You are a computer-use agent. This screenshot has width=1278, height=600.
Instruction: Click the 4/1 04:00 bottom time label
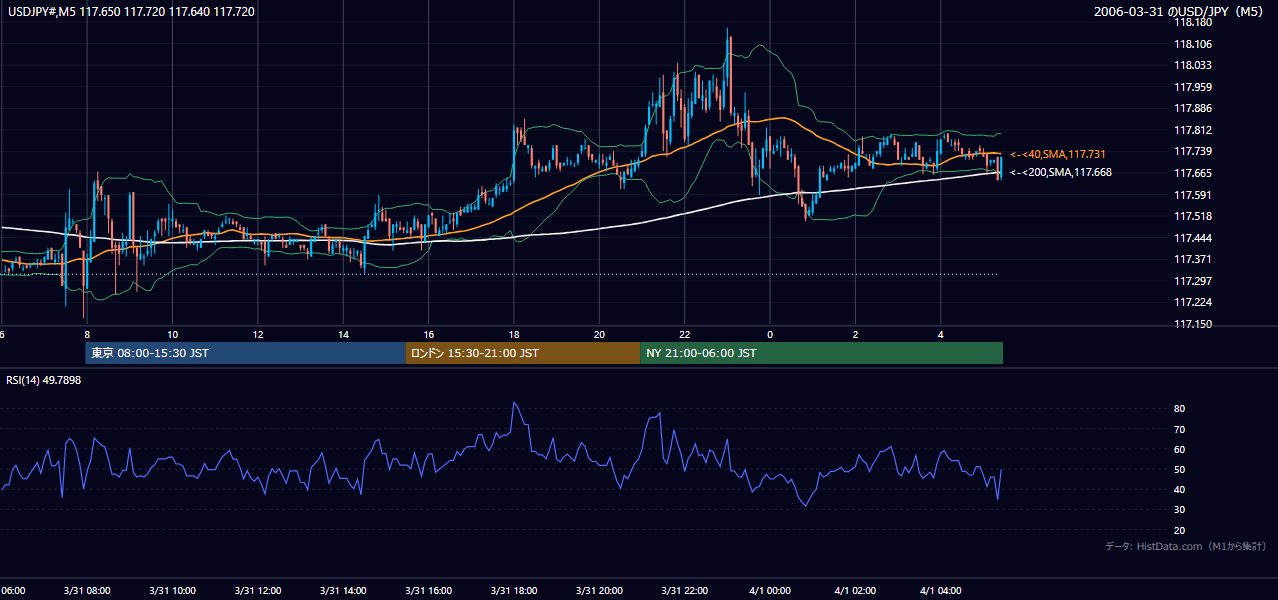tap(941, 591)
